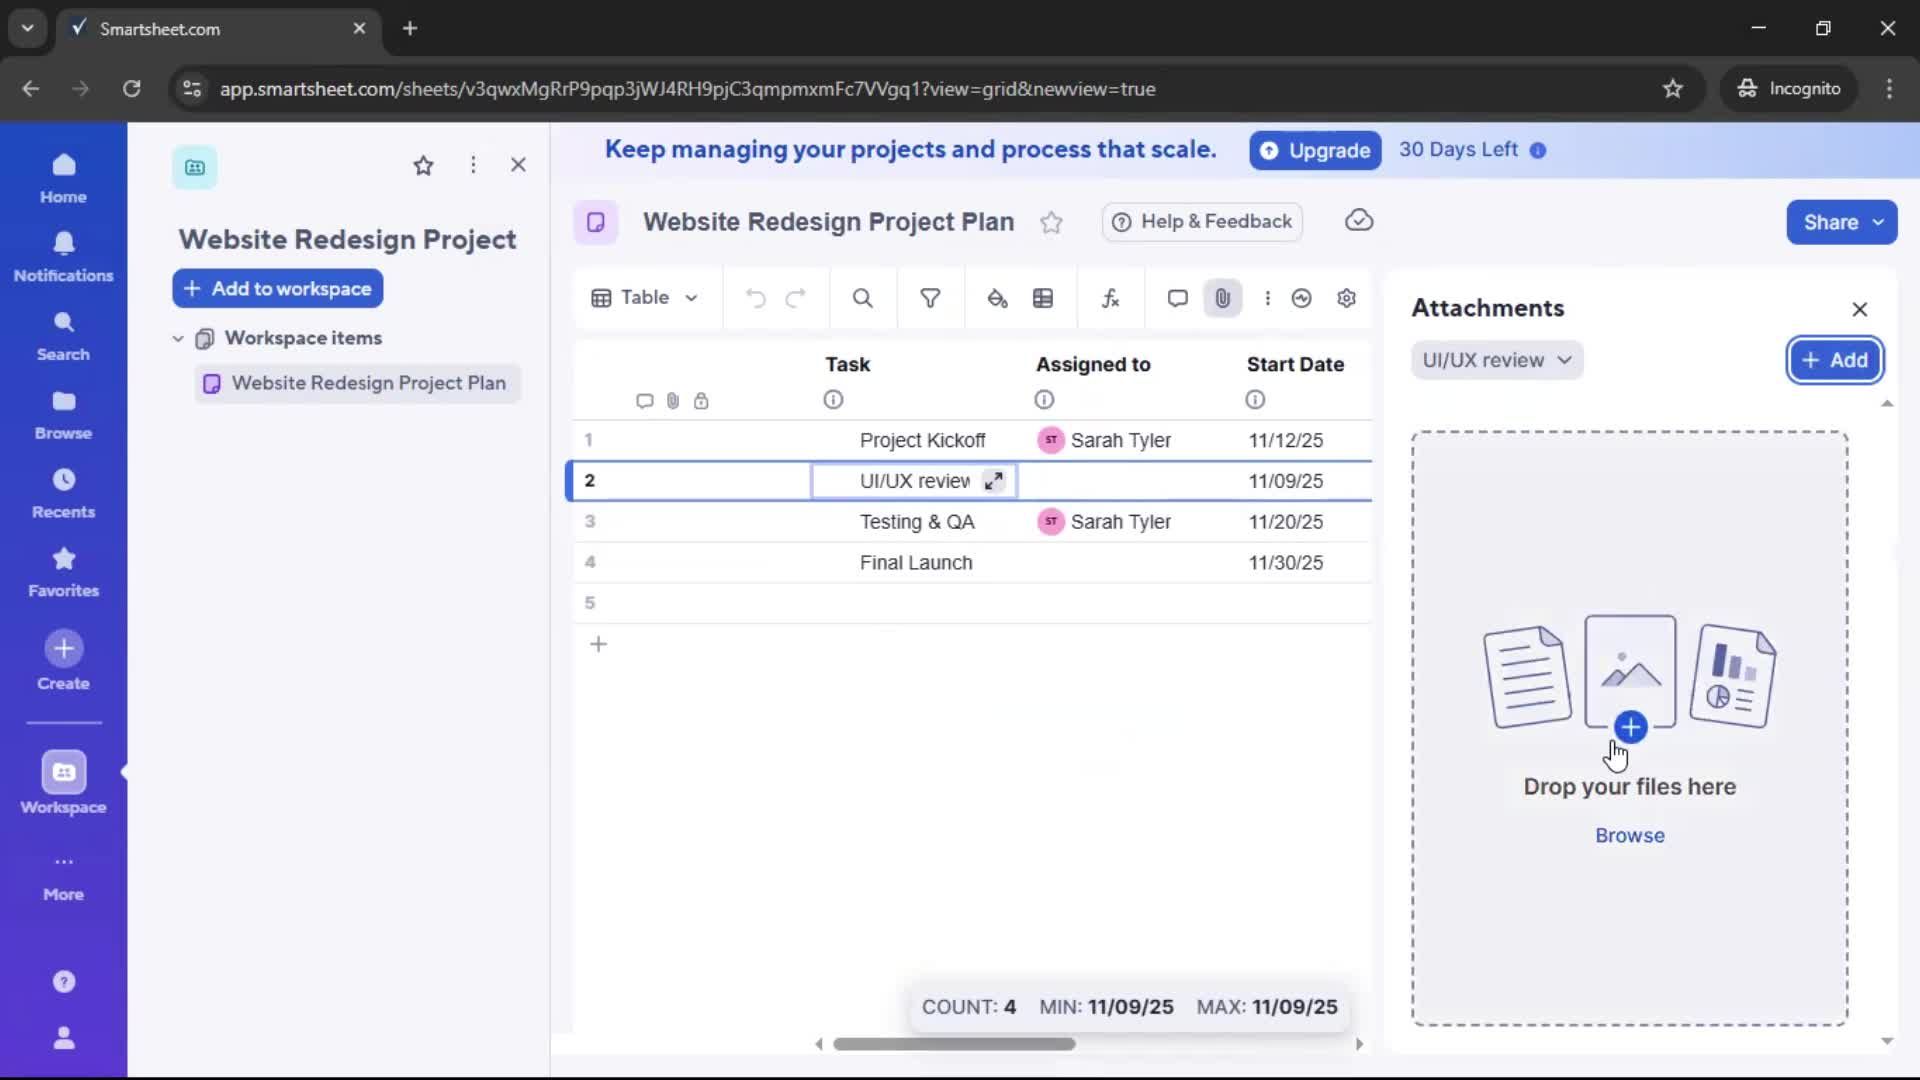The image size is (1920, 1080).
Task: Toggle the column lock icon
Action: click(703, 400)
